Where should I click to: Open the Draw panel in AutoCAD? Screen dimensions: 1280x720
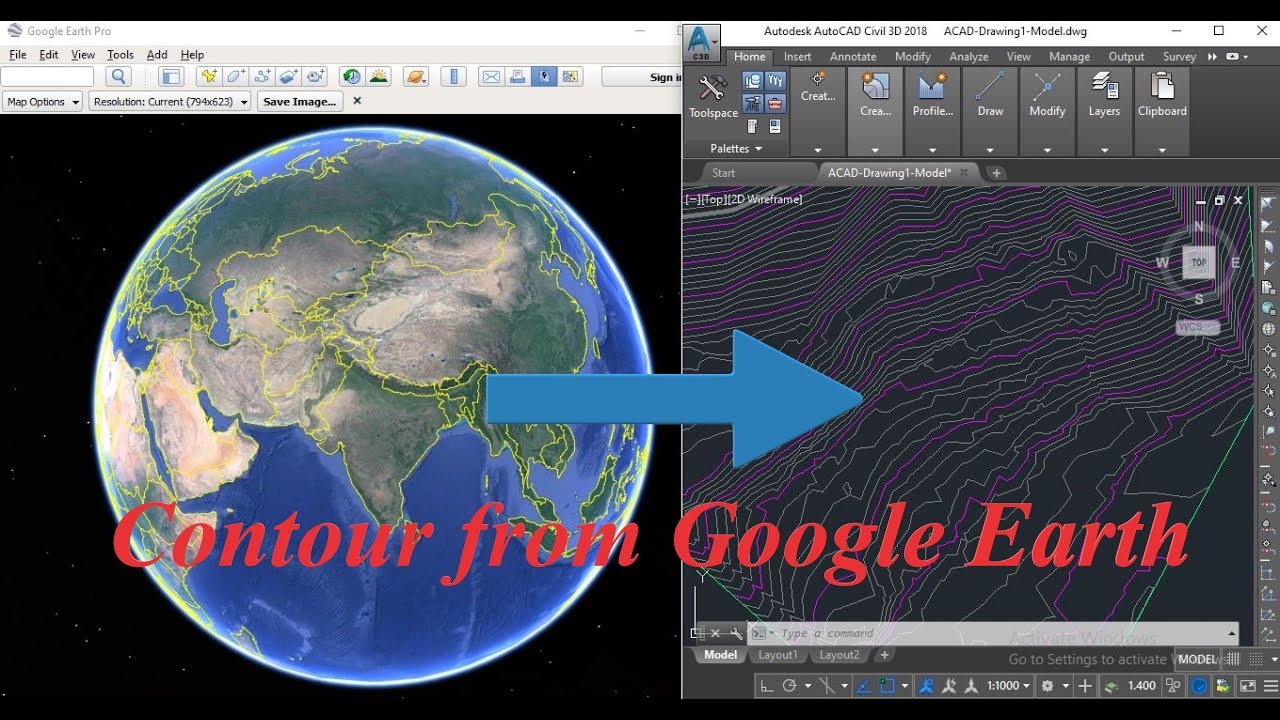coord(990,96)
